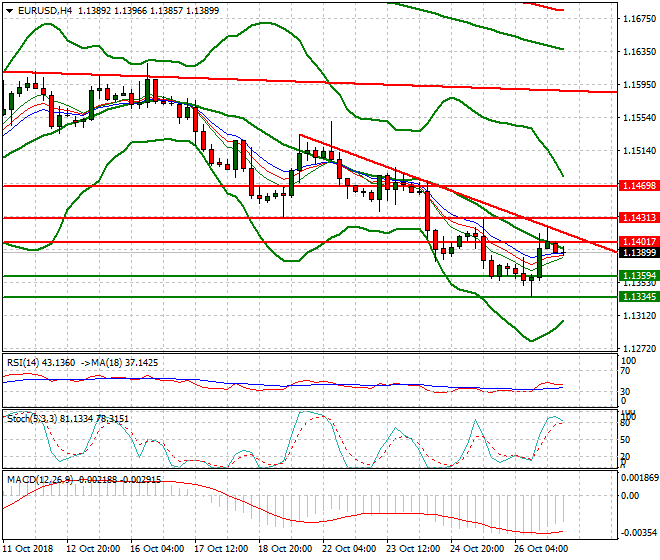Click the 1.13120 price scale value
Viewport: 660px width, 560px height.
(639, 316)
